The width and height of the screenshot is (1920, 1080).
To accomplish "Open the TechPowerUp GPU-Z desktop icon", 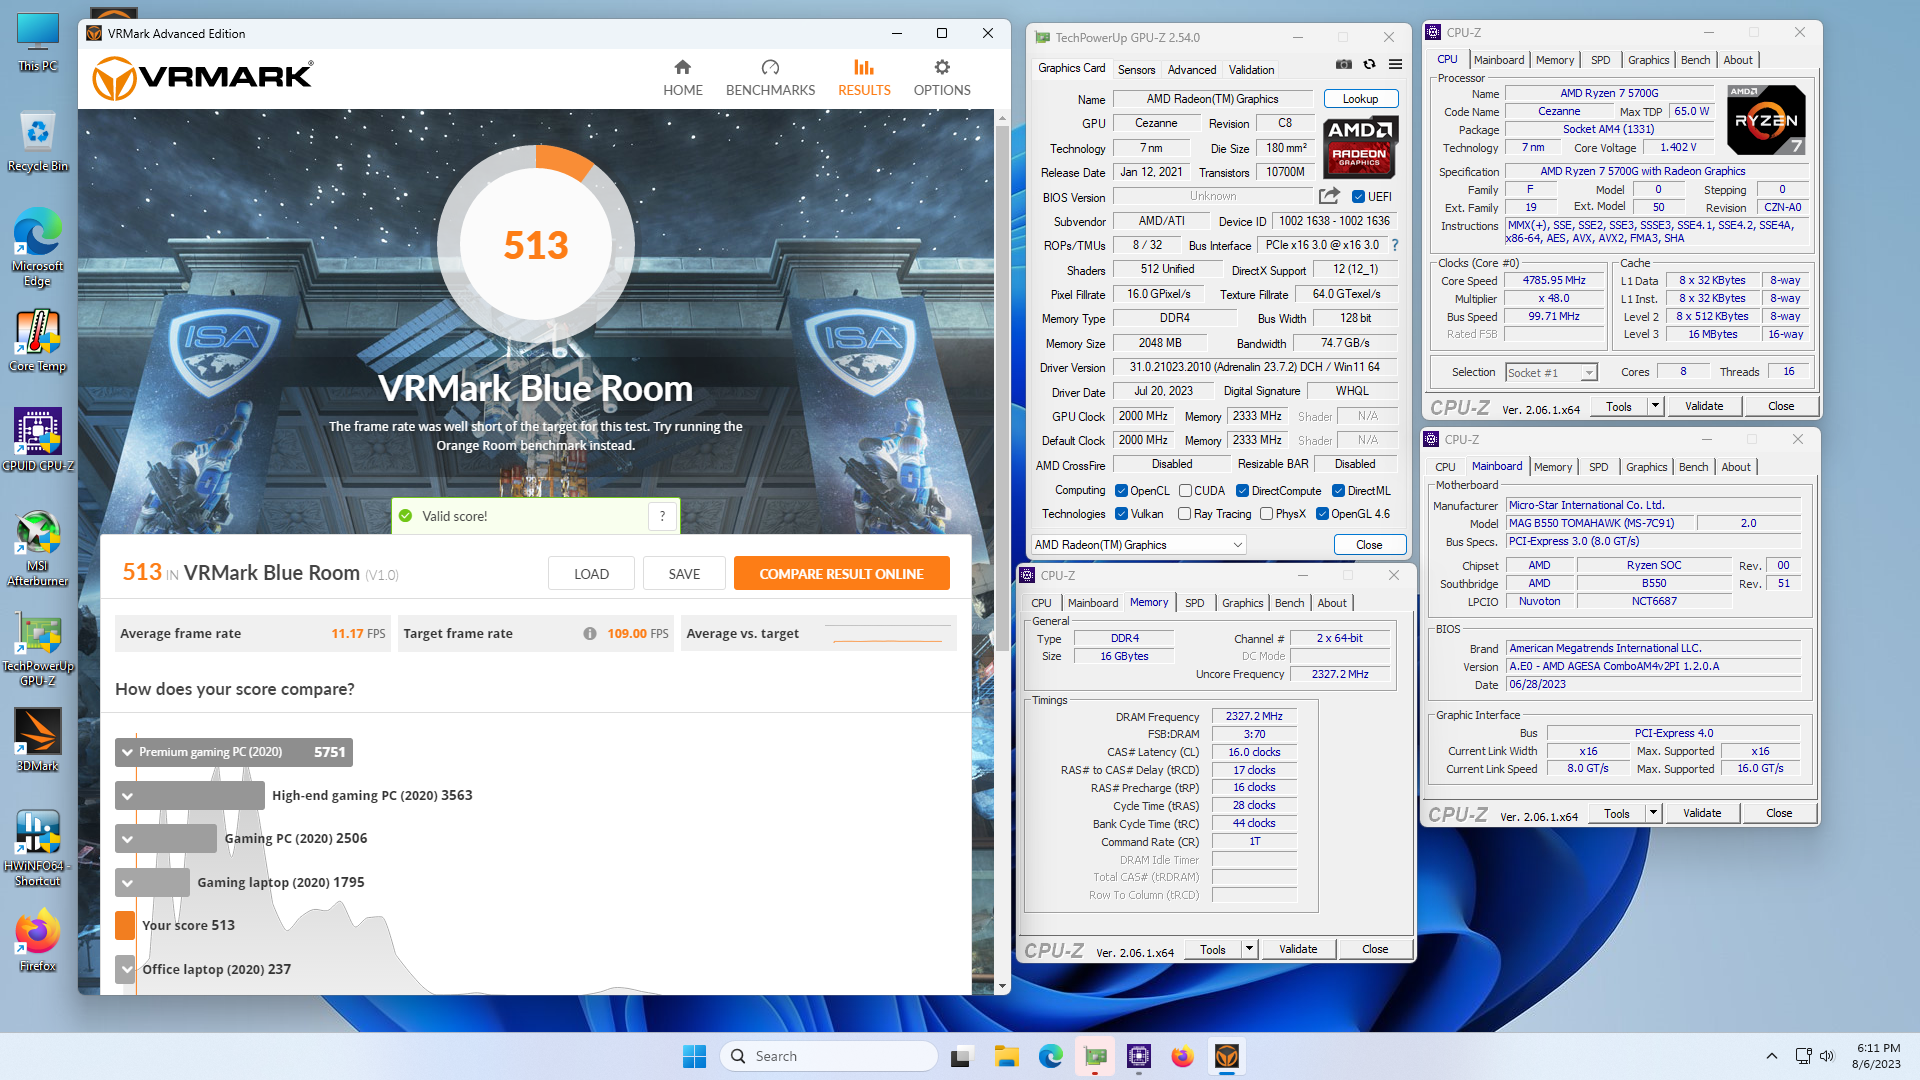I will [x=38, y=648].
